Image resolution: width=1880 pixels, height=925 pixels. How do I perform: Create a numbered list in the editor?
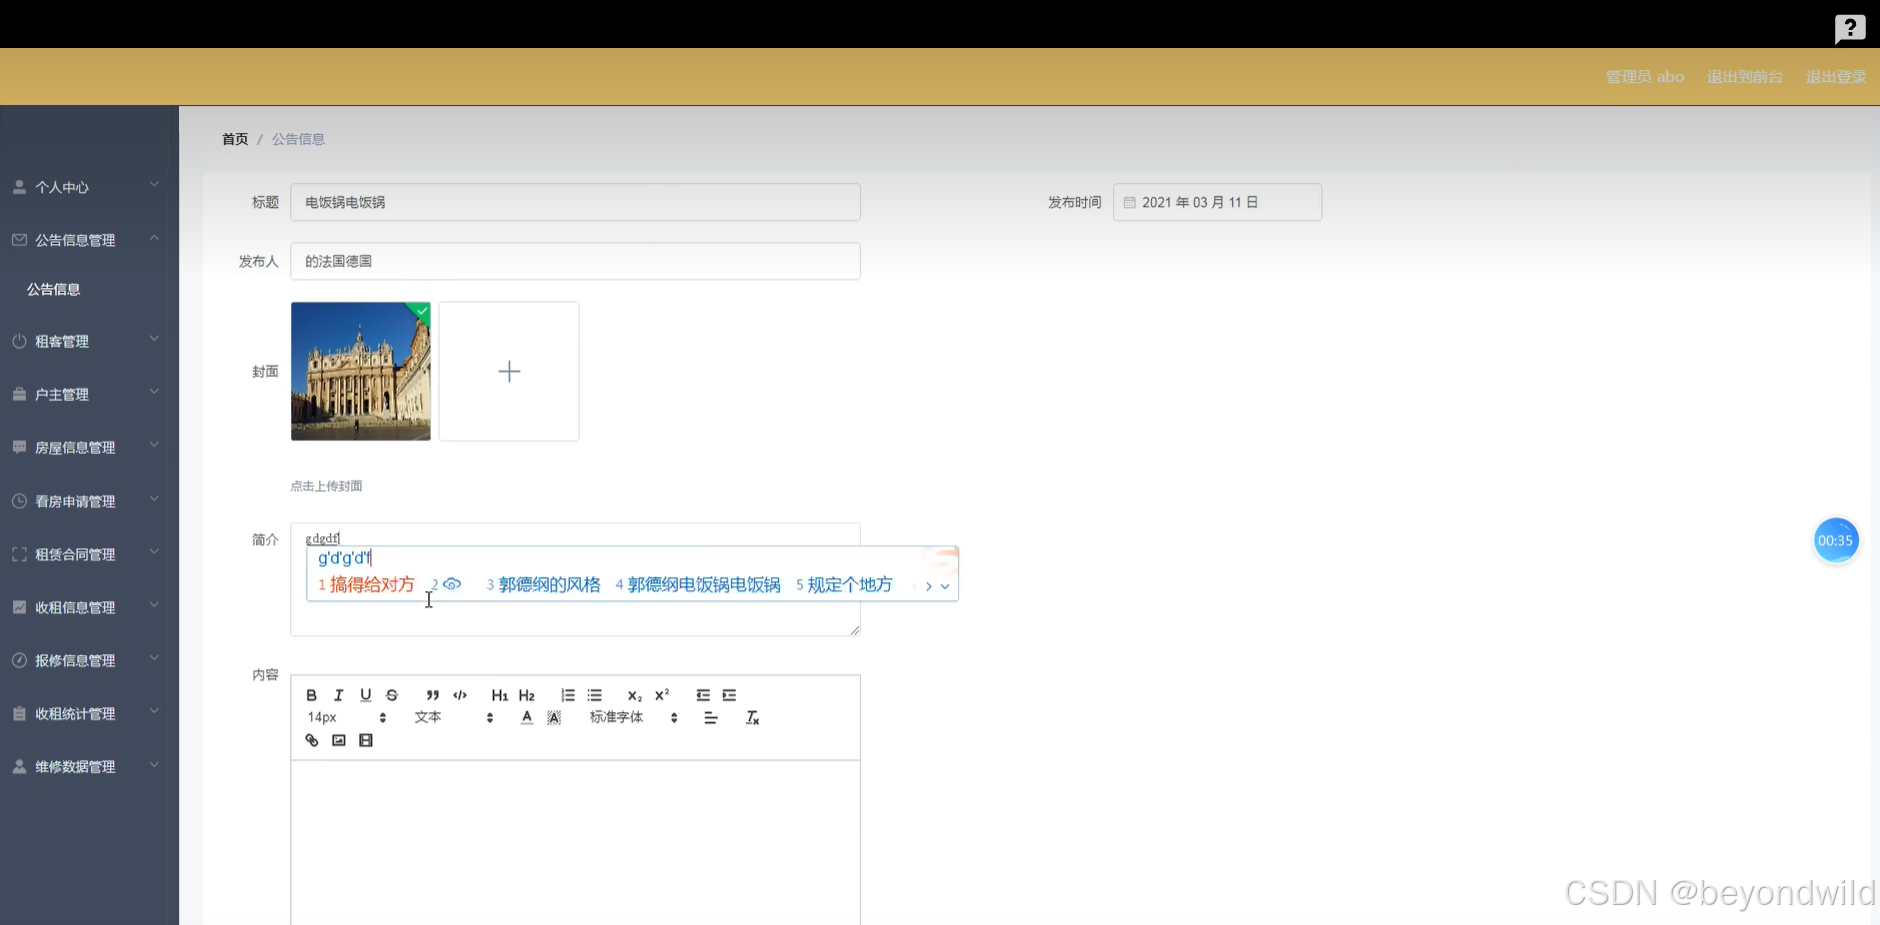click(568, 695)
